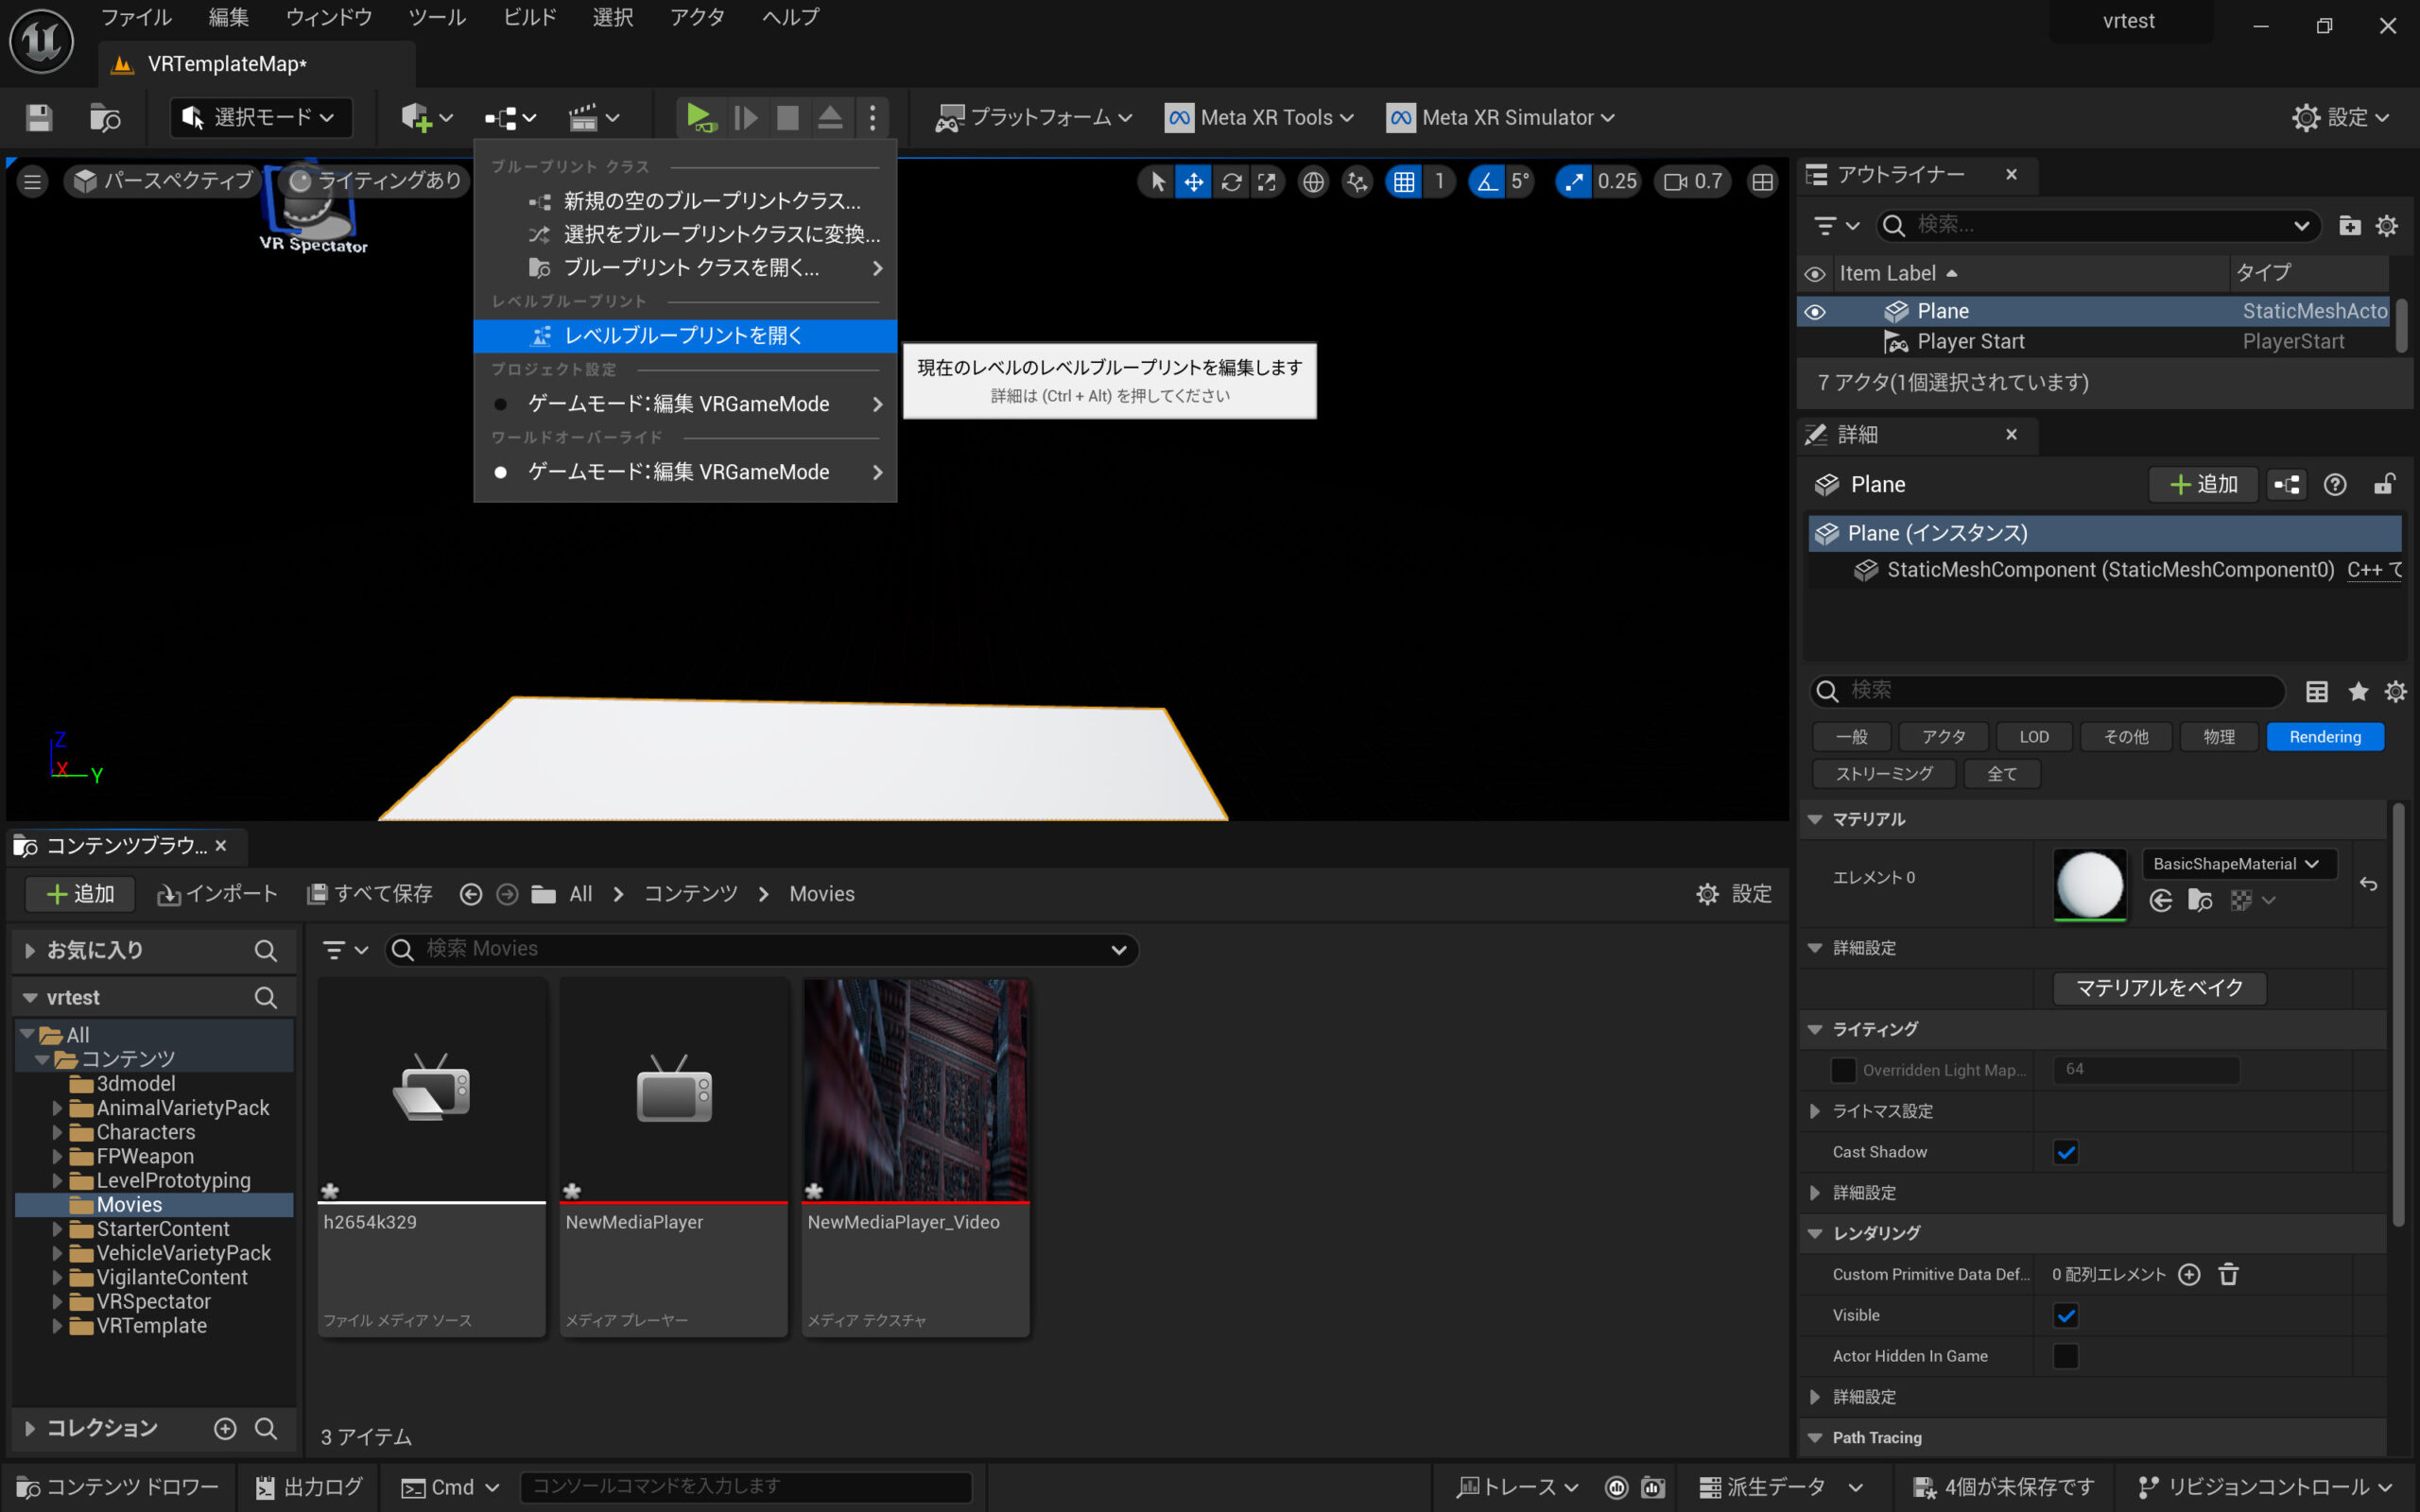
Task: Select the scale transform tool icon
Action: click(x=1267, y=182)
